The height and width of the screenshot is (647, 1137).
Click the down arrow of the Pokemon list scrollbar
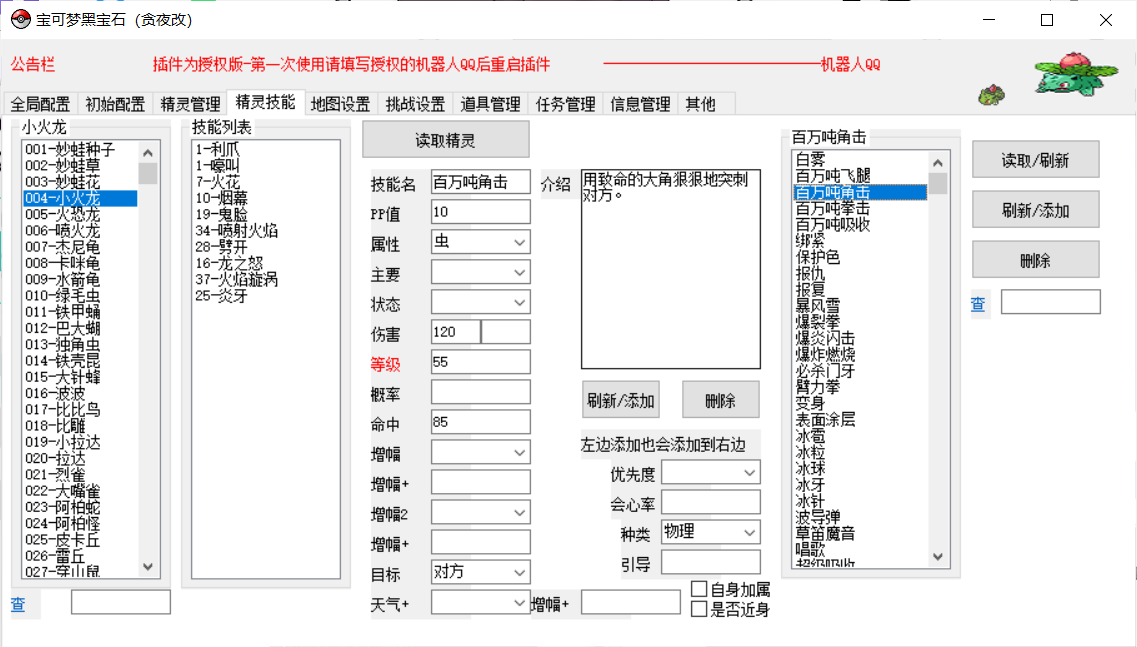pos(148,567)
